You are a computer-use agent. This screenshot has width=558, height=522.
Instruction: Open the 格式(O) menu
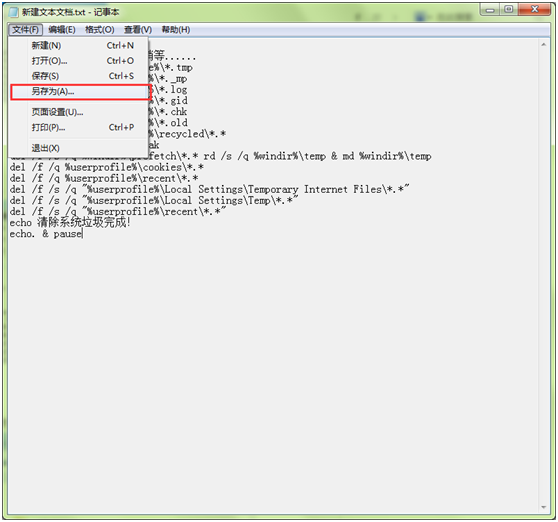100,30
